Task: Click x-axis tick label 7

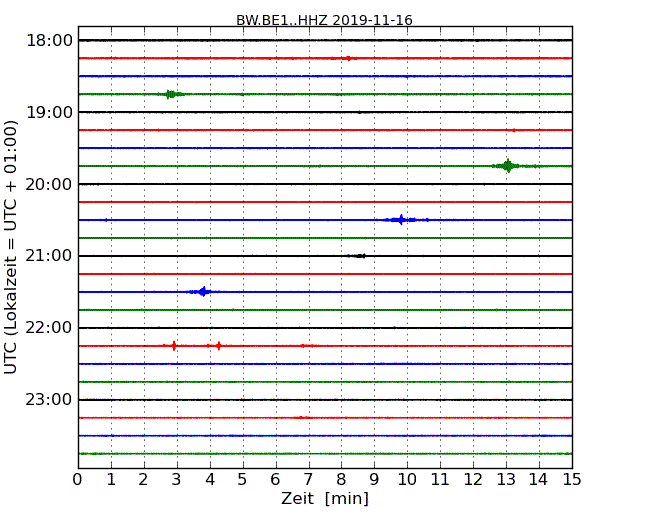Action: click(x=308, y=480)
